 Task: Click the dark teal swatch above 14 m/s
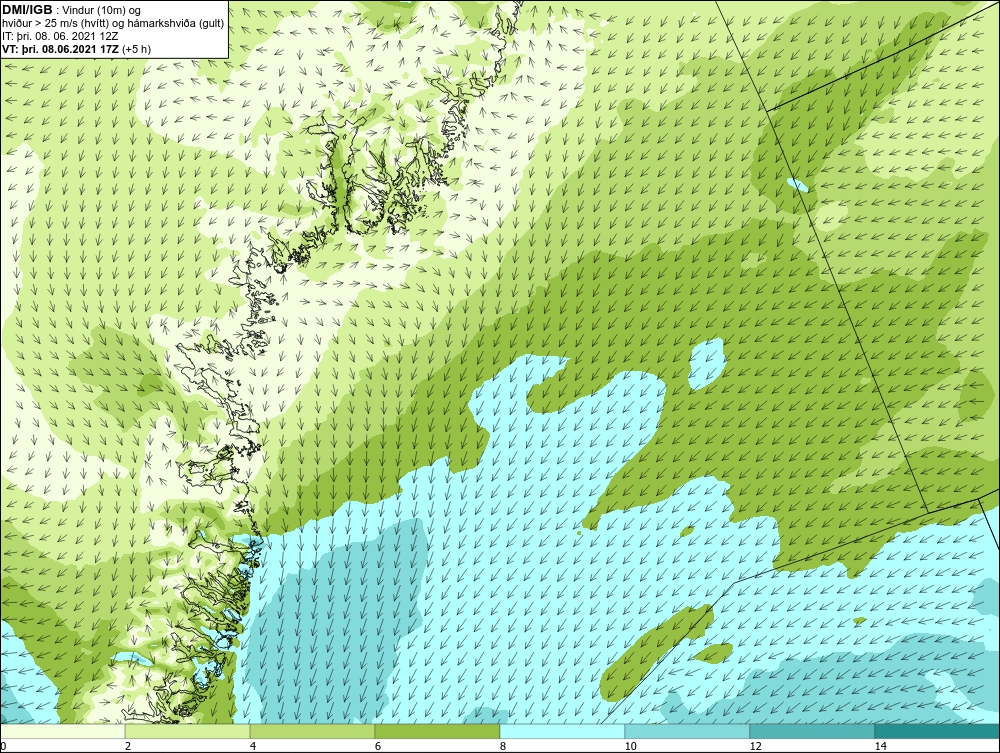coord(938,731)
